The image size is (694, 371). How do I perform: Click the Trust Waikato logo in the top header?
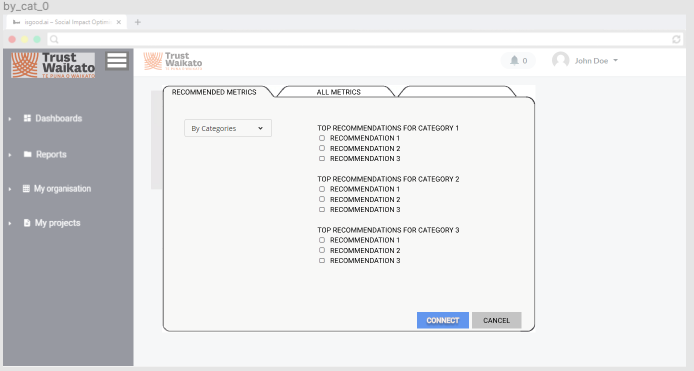click(x=173, y=61)
